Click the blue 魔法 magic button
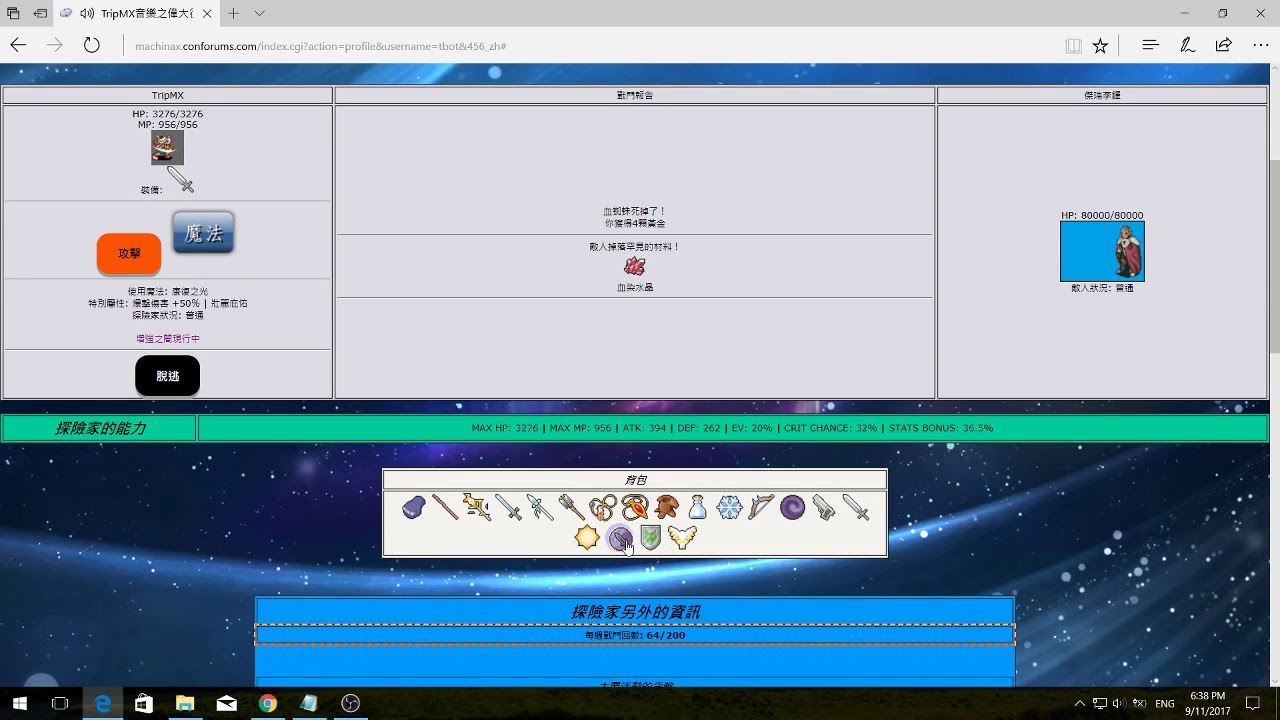 tap(203, 233)
